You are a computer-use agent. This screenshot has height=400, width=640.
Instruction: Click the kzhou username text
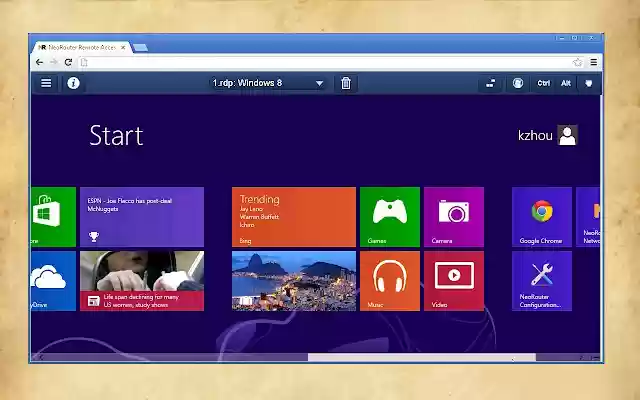point(535,136)
